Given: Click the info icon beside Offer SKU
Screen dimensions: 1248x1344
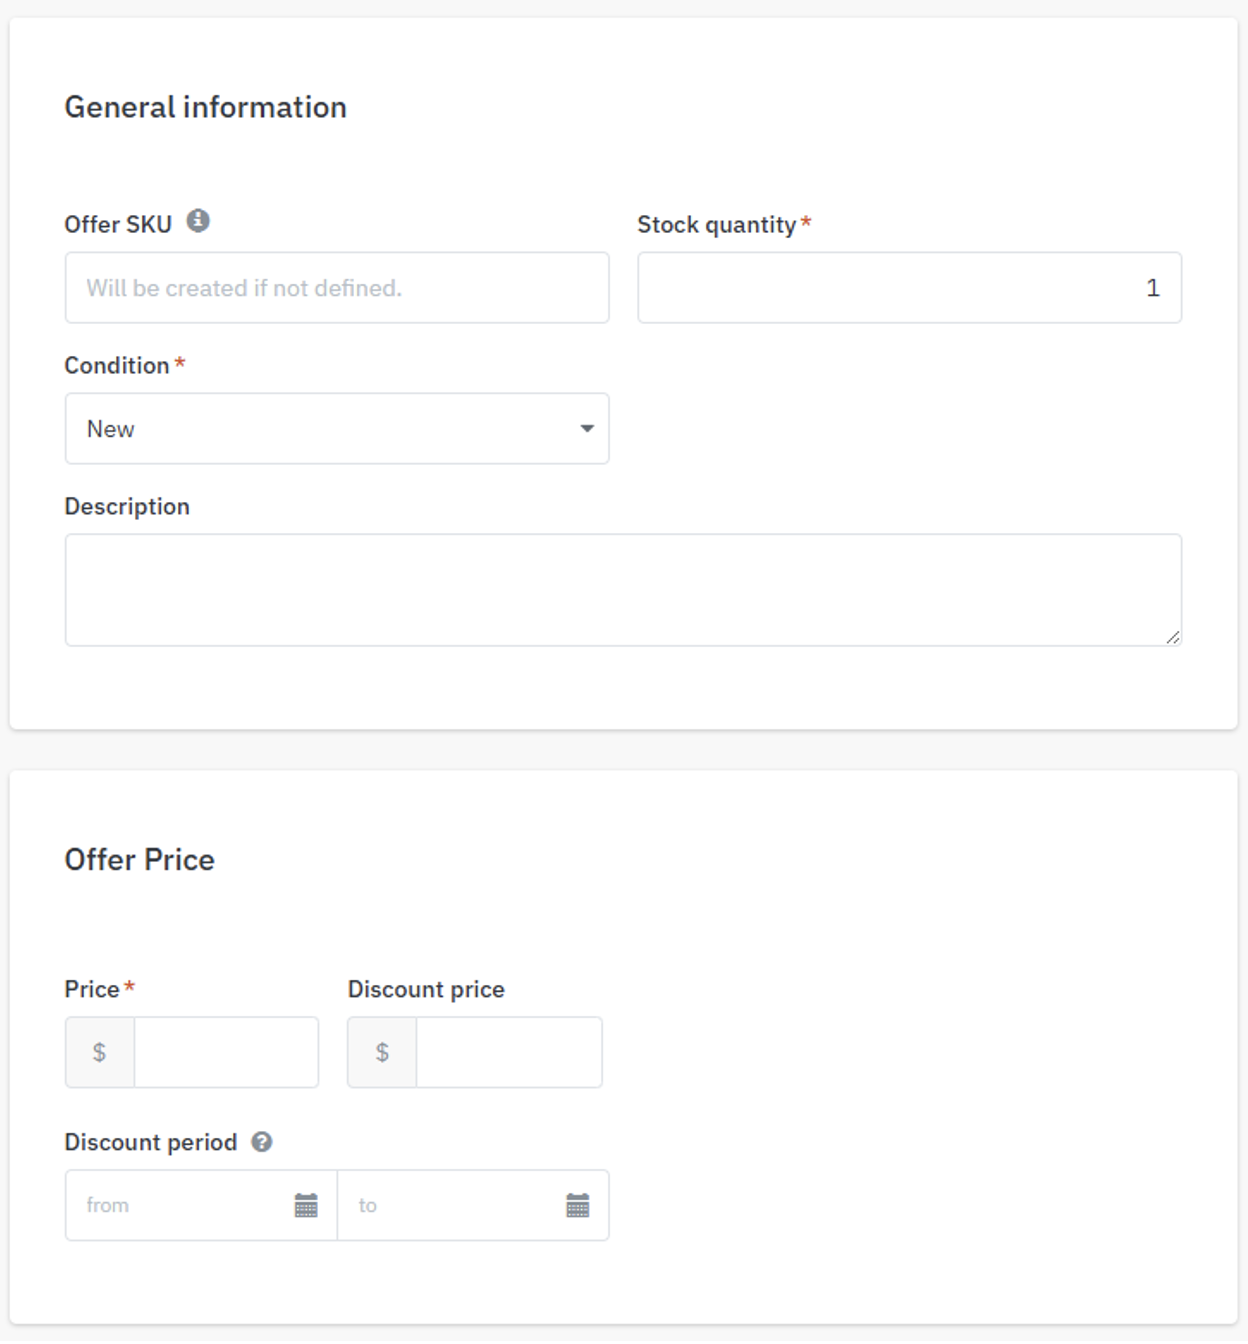Looking at the screenshot, I should (198, 221).
